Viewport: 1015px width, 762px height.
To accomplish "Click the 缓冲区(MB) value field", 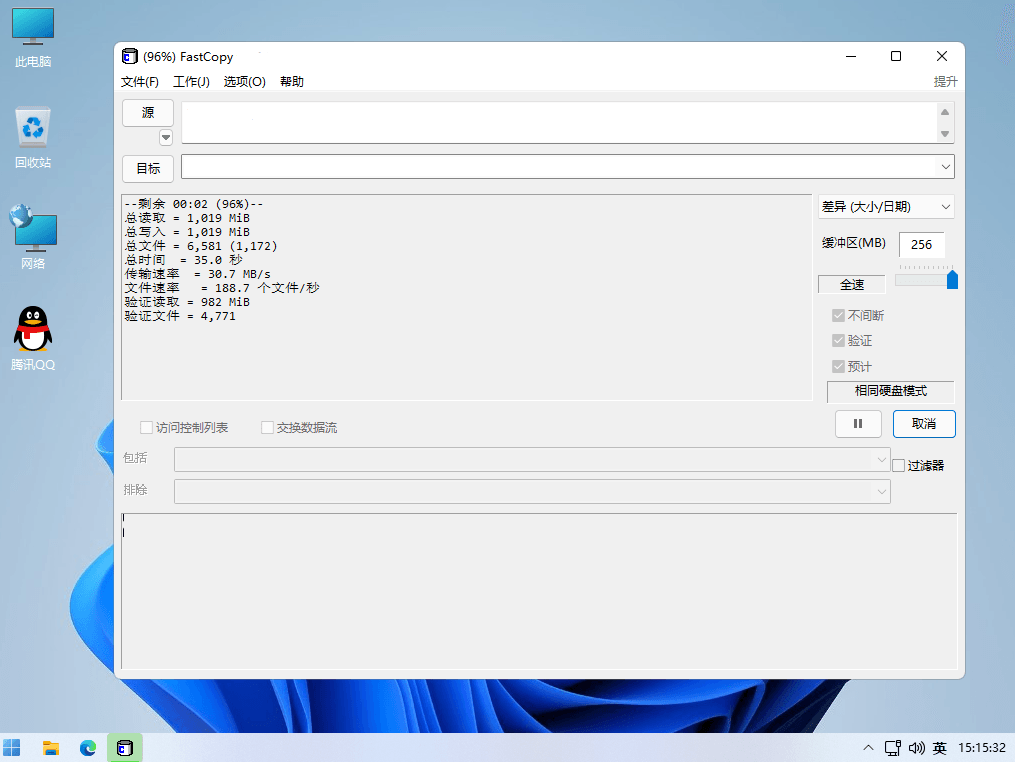I will (x=921, y=245).
